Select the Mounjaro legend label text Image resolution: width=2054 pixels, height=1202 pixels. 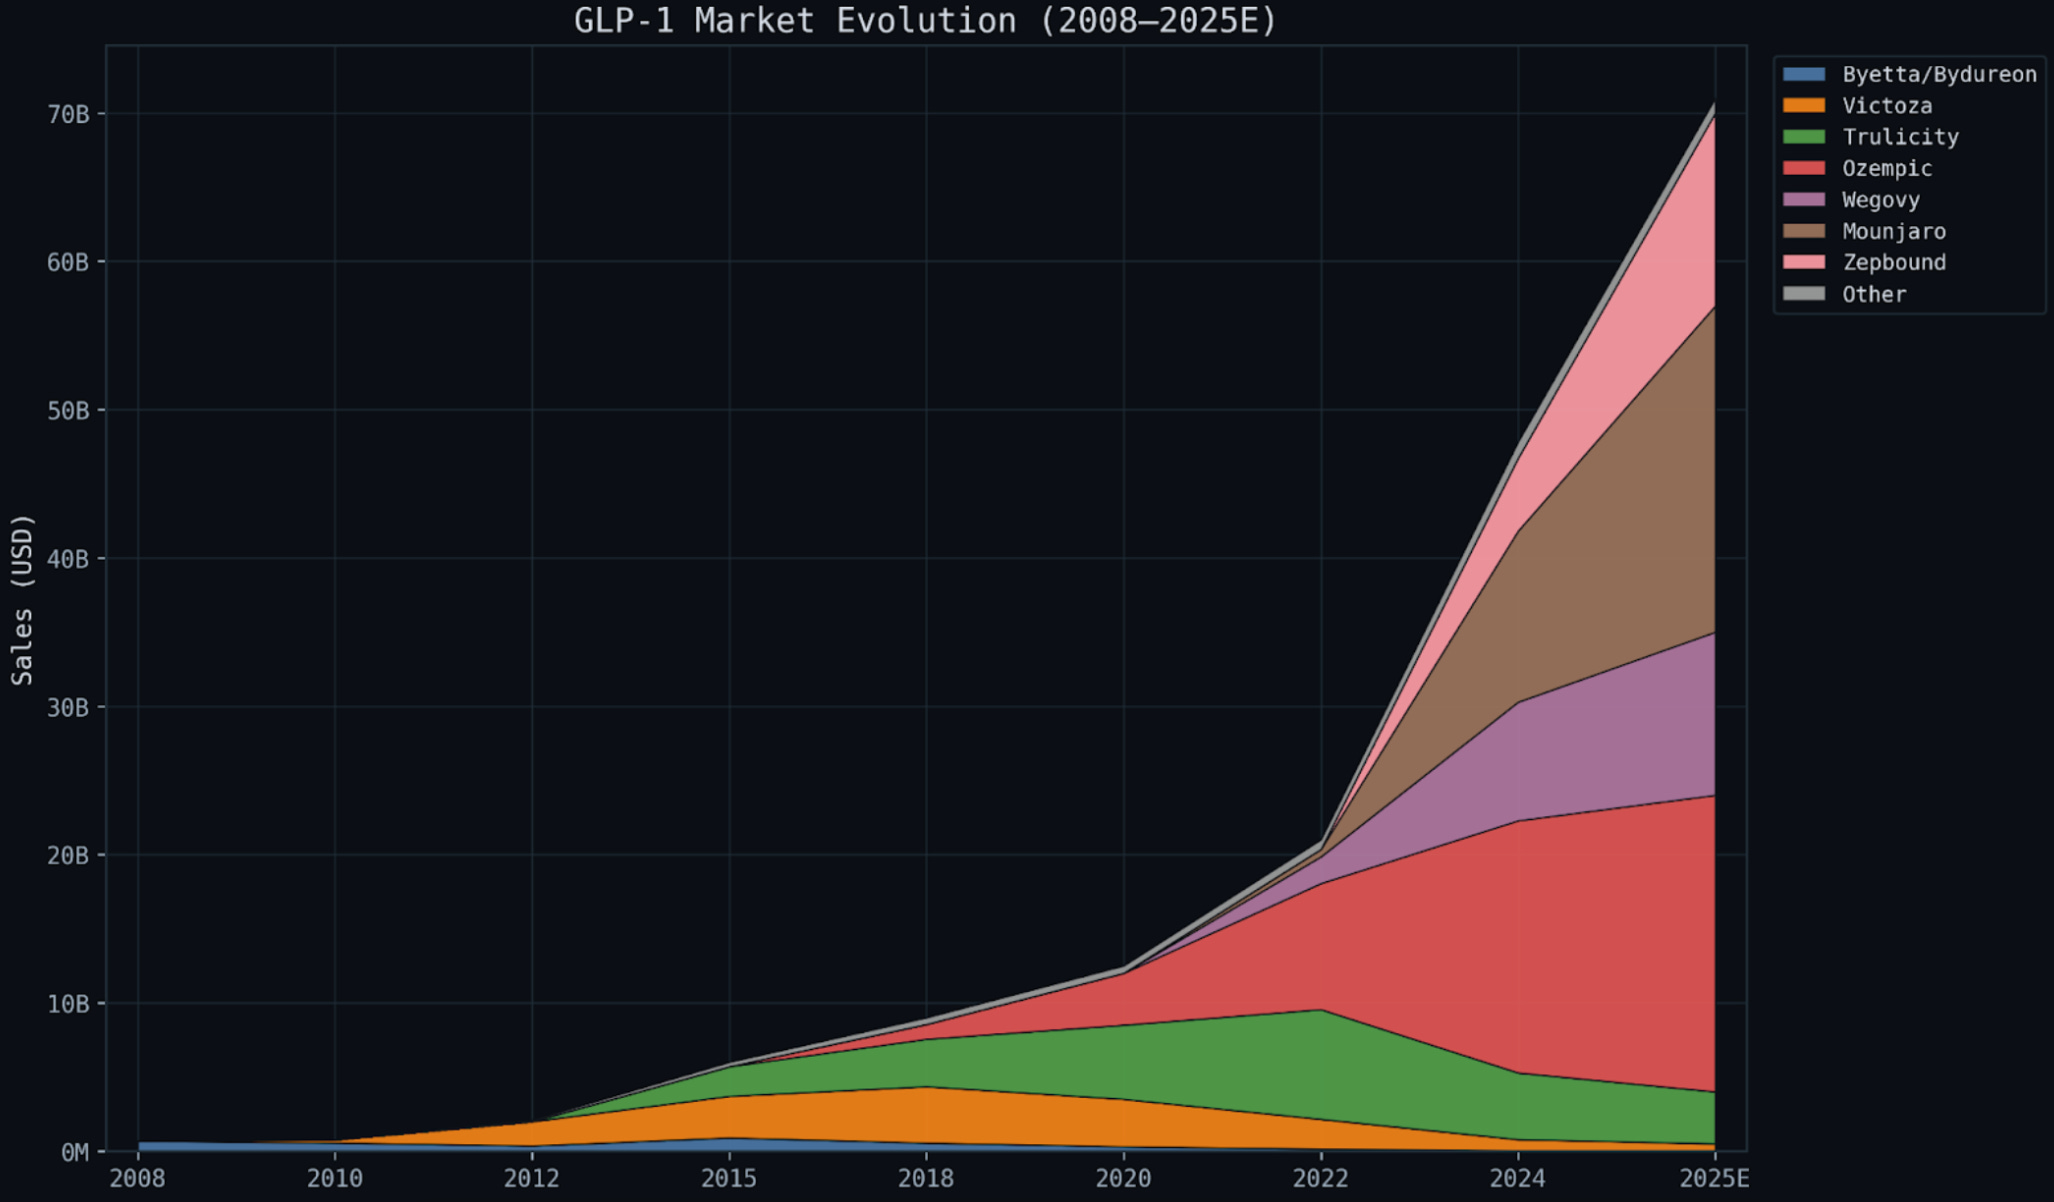click(1894, 231)
